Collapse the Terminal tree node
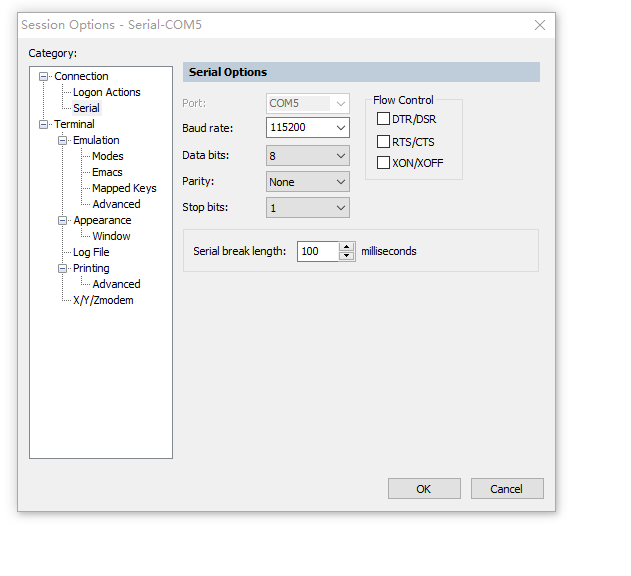The width and height of the screenshot is (631, 576). point(44,125)
